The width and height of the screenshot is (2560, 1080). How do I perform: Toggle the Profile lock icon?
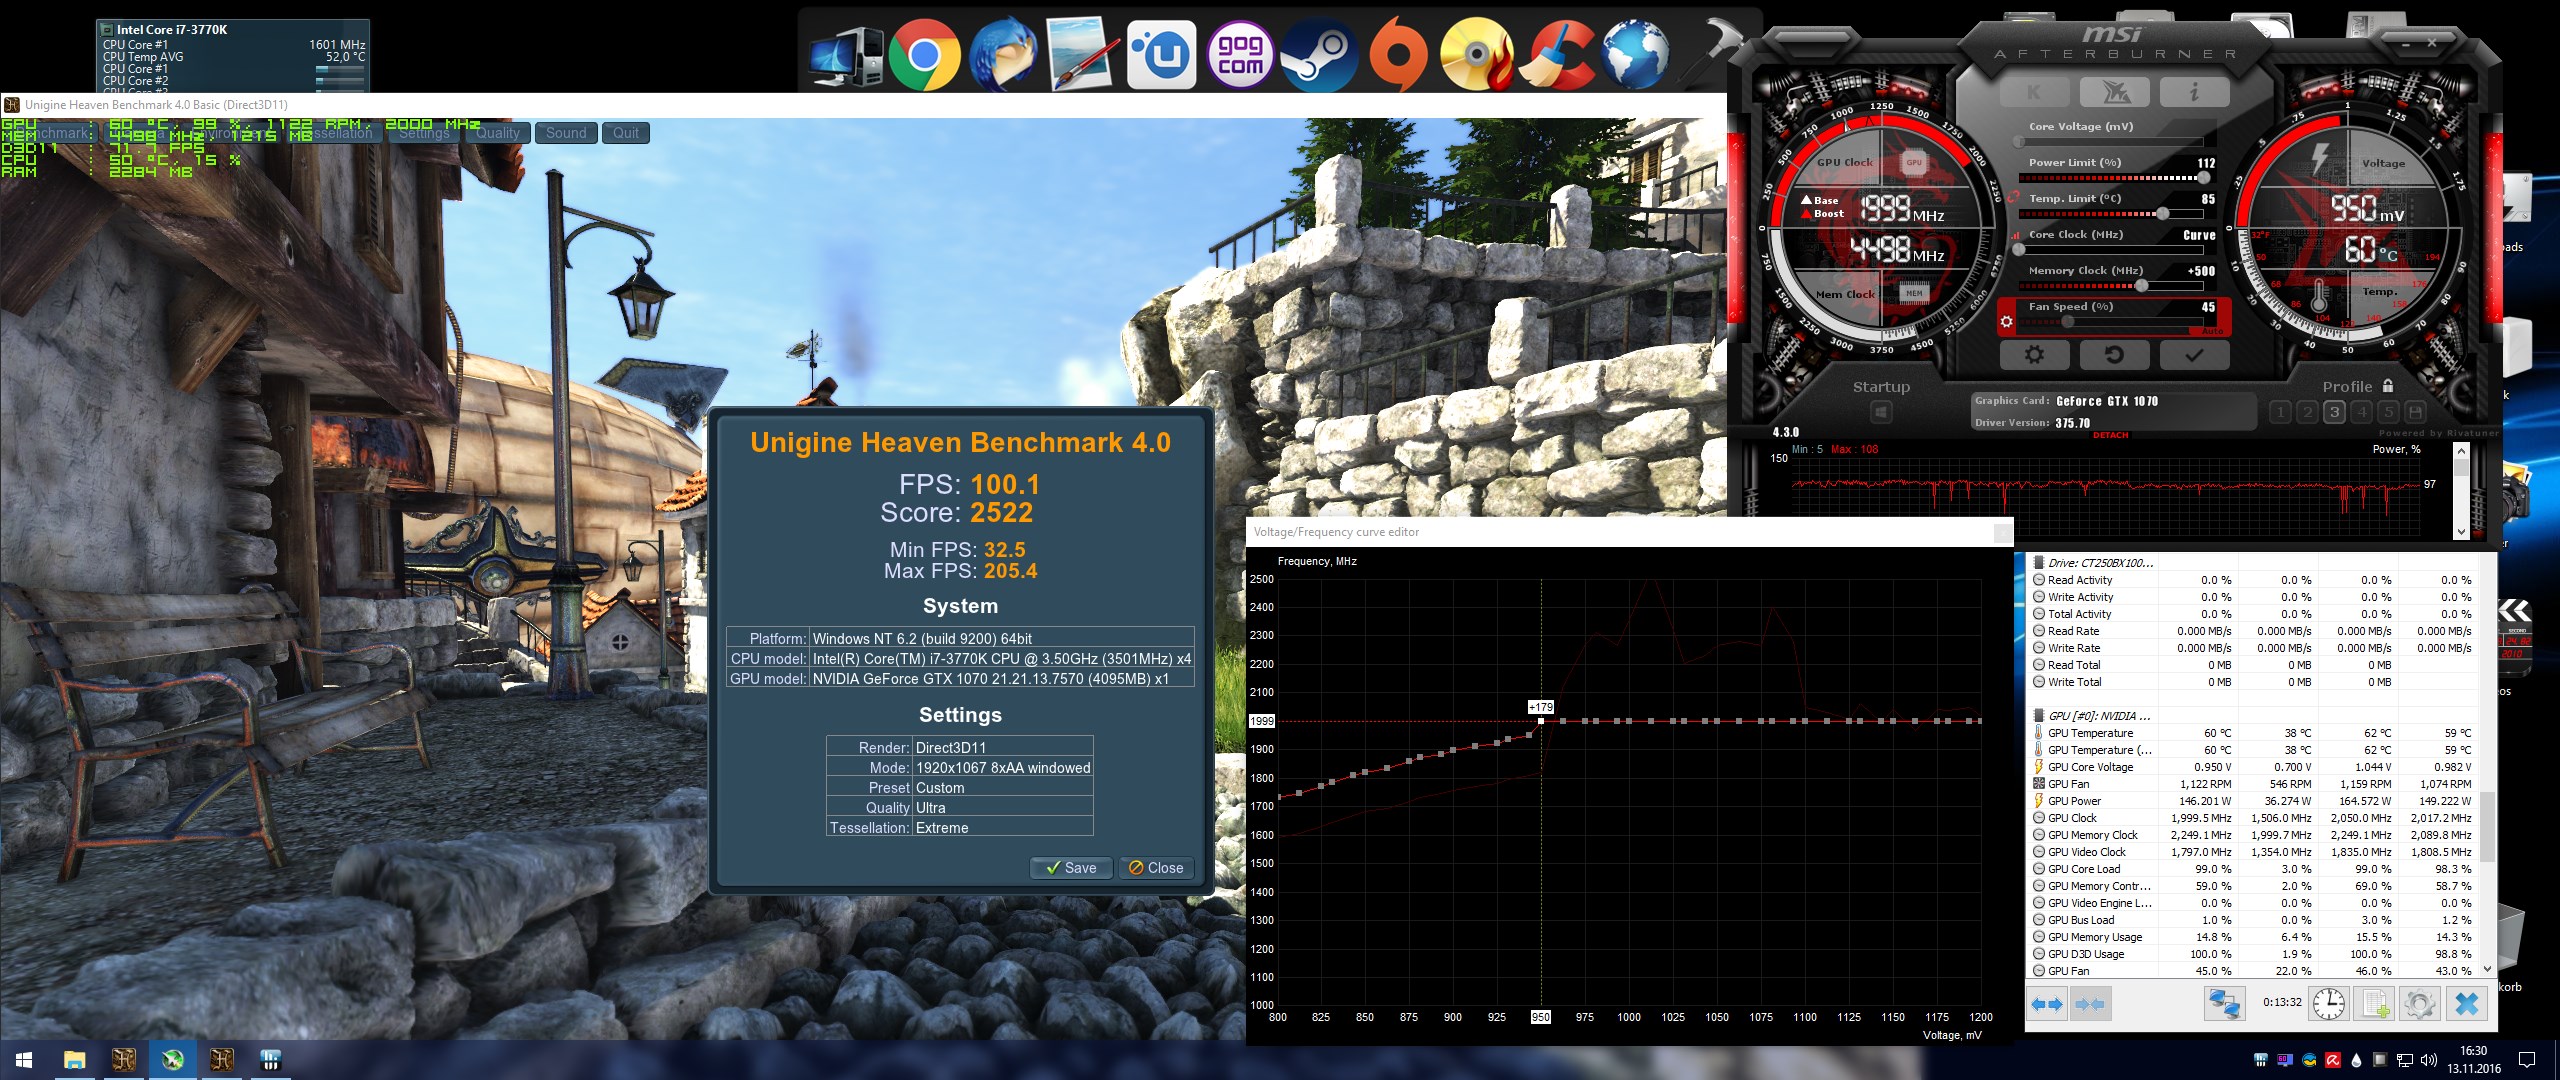[x=2388, y=386]
